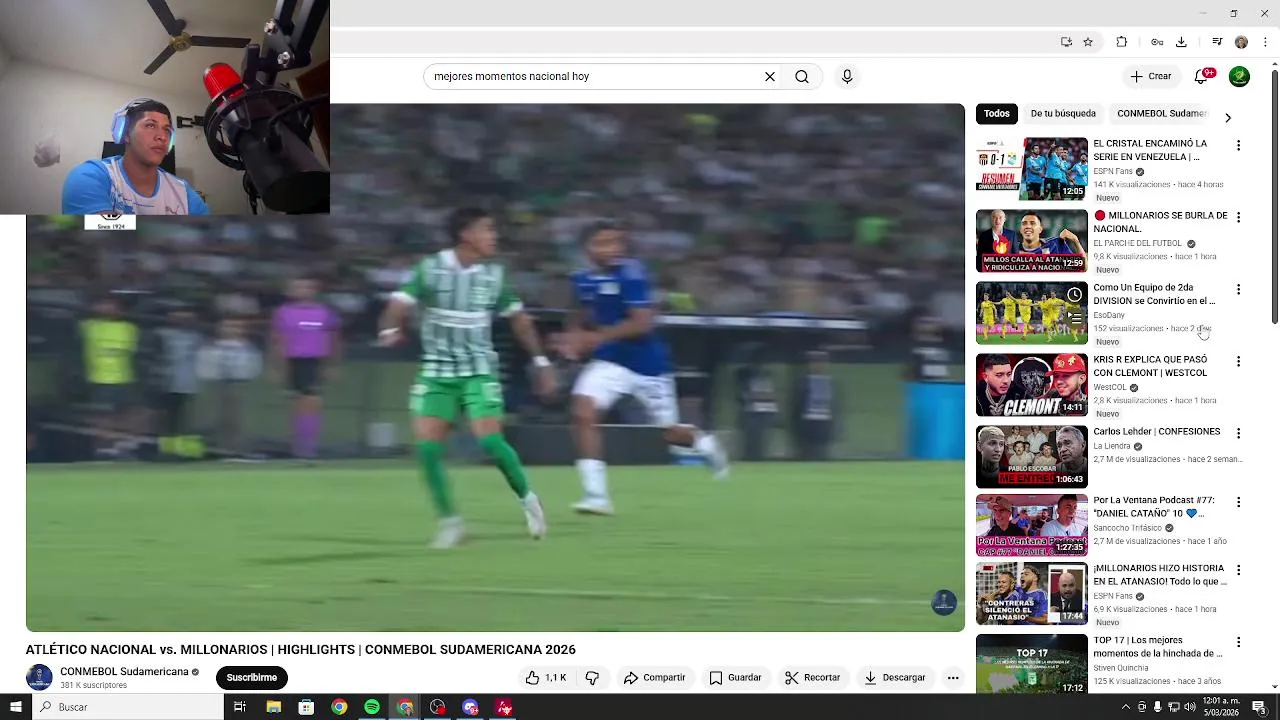Clear the YouTube search text with the X
1280x720 pixels.
click(770, 76)
